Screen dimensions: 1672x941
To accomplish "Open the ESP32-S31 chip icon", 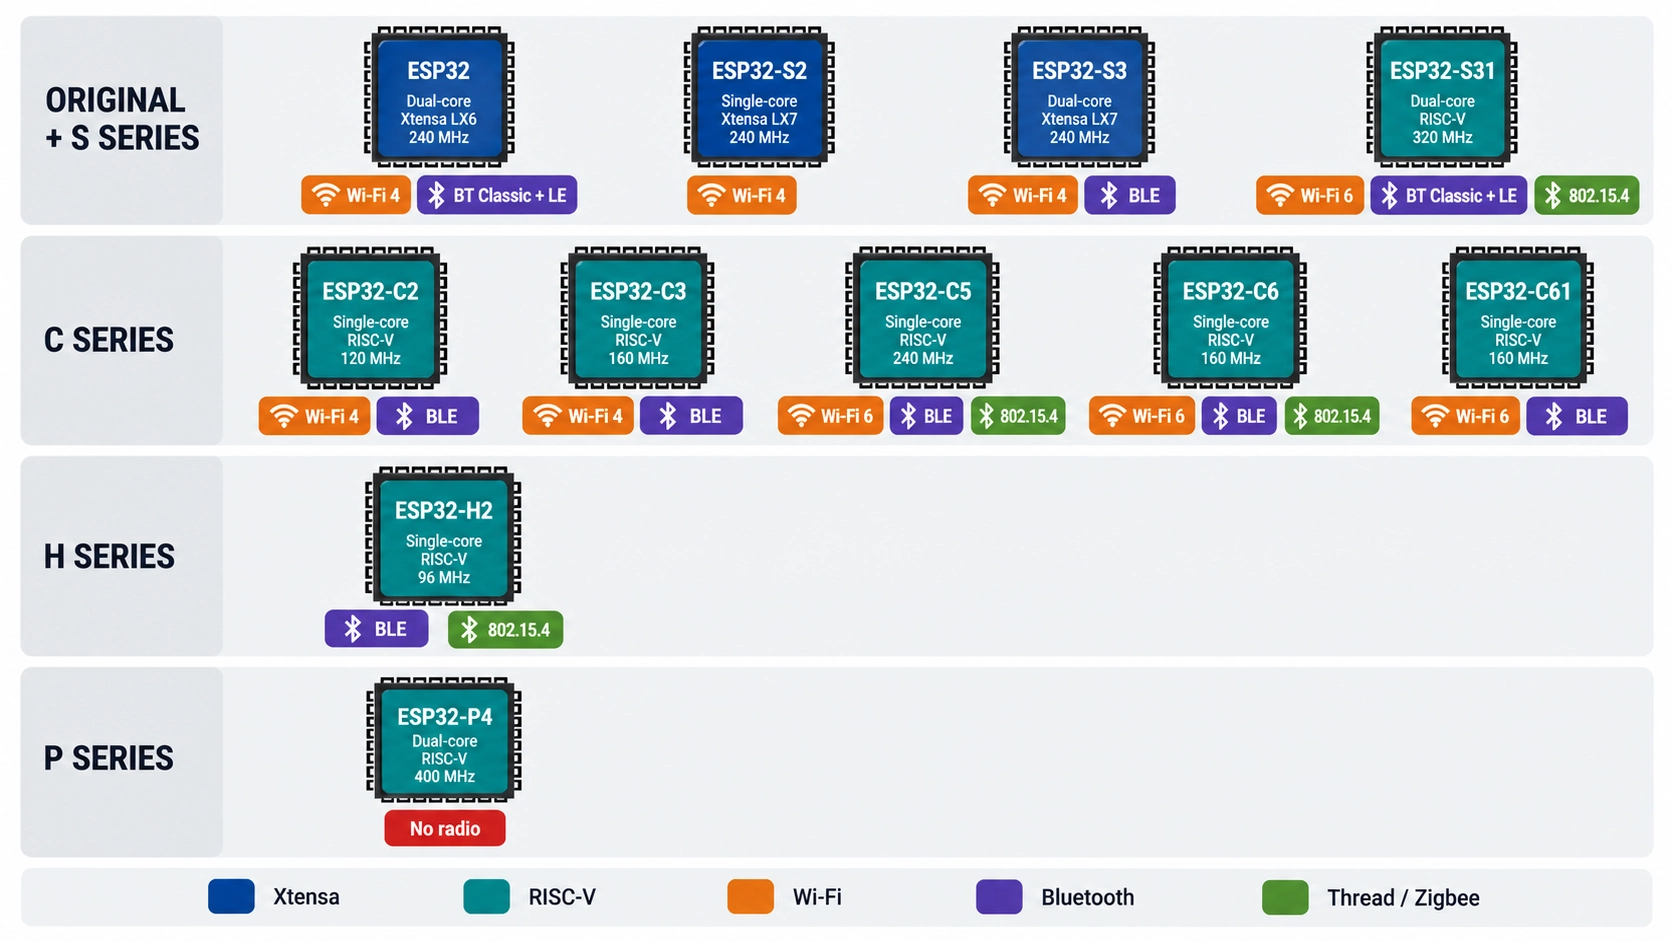I will click(x=1442, y=97).
